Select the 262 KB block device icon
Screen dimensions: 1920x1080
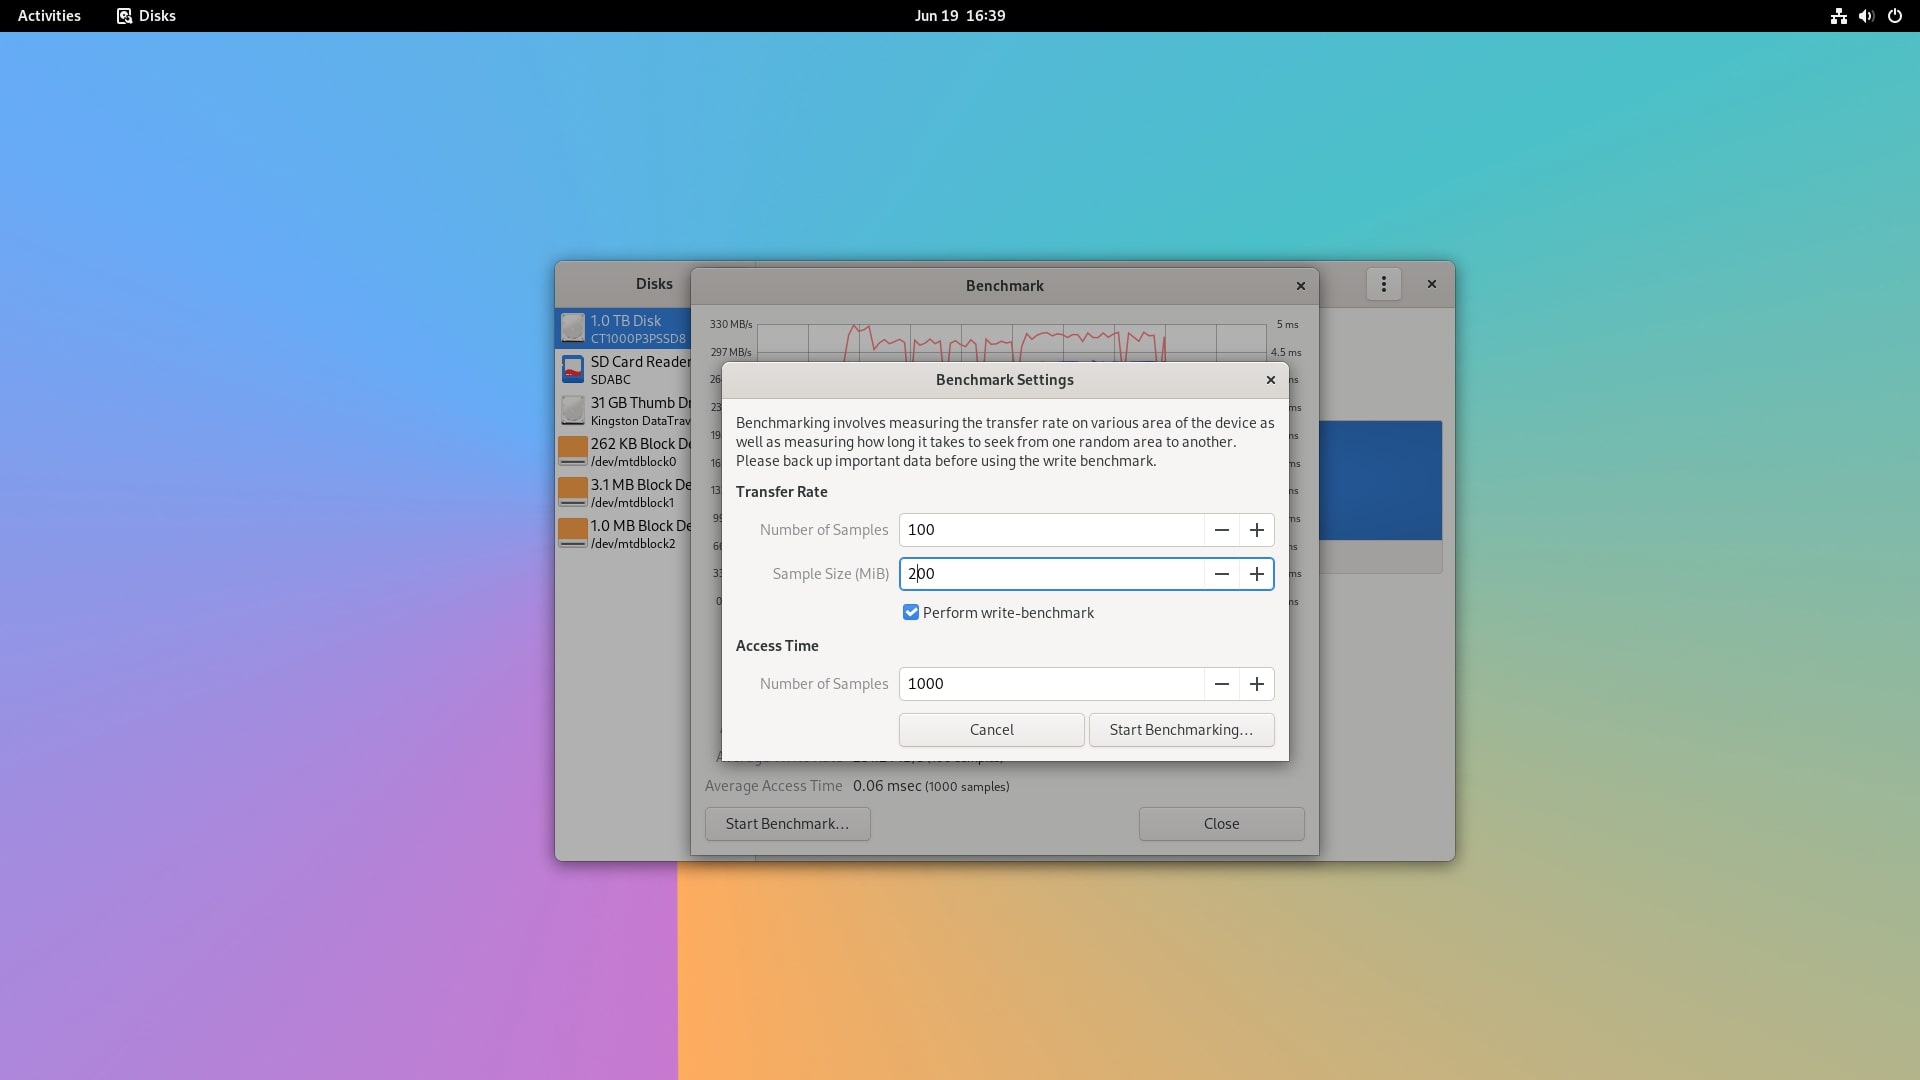point(572,451)
